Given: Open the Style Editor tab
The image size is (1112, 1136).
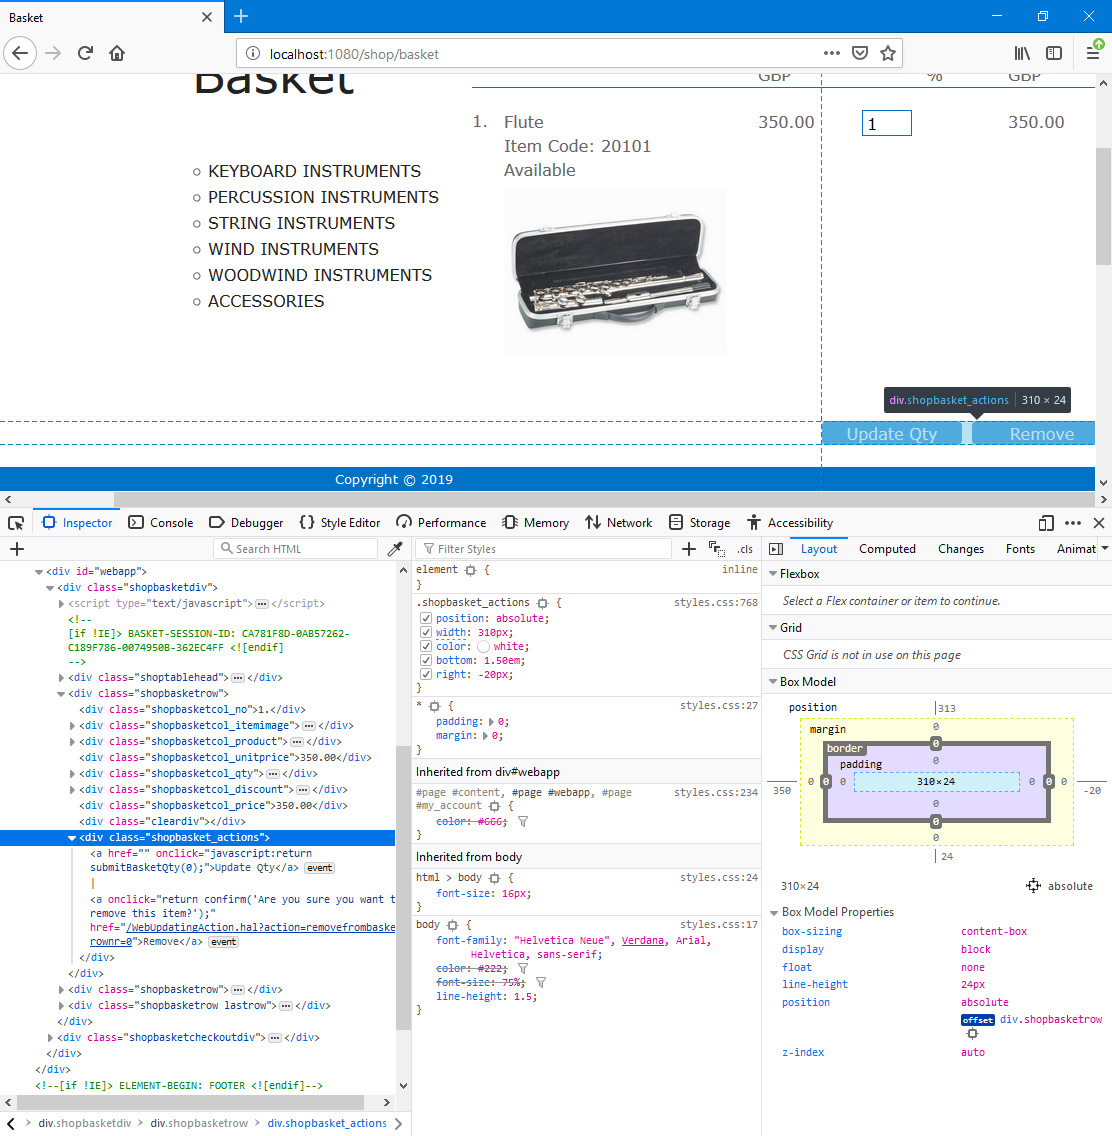Looking at the screenshot, I should tap(340, 523).
